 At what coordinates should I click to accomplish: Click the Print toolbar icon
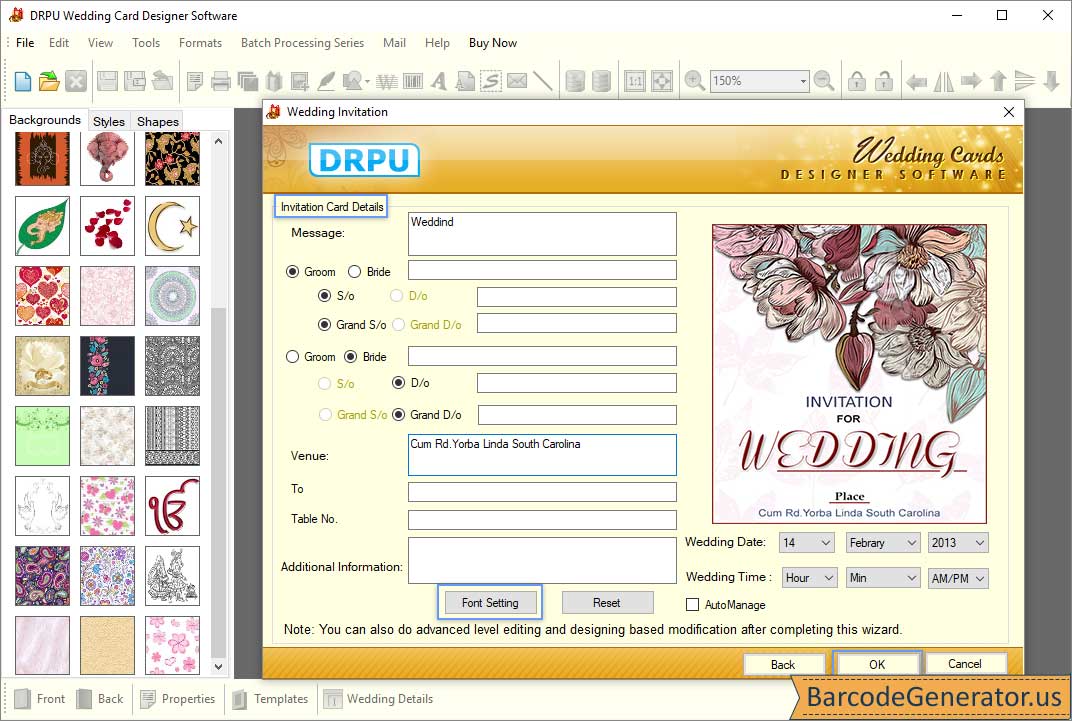pyautogui.click(x=221, y=81)
